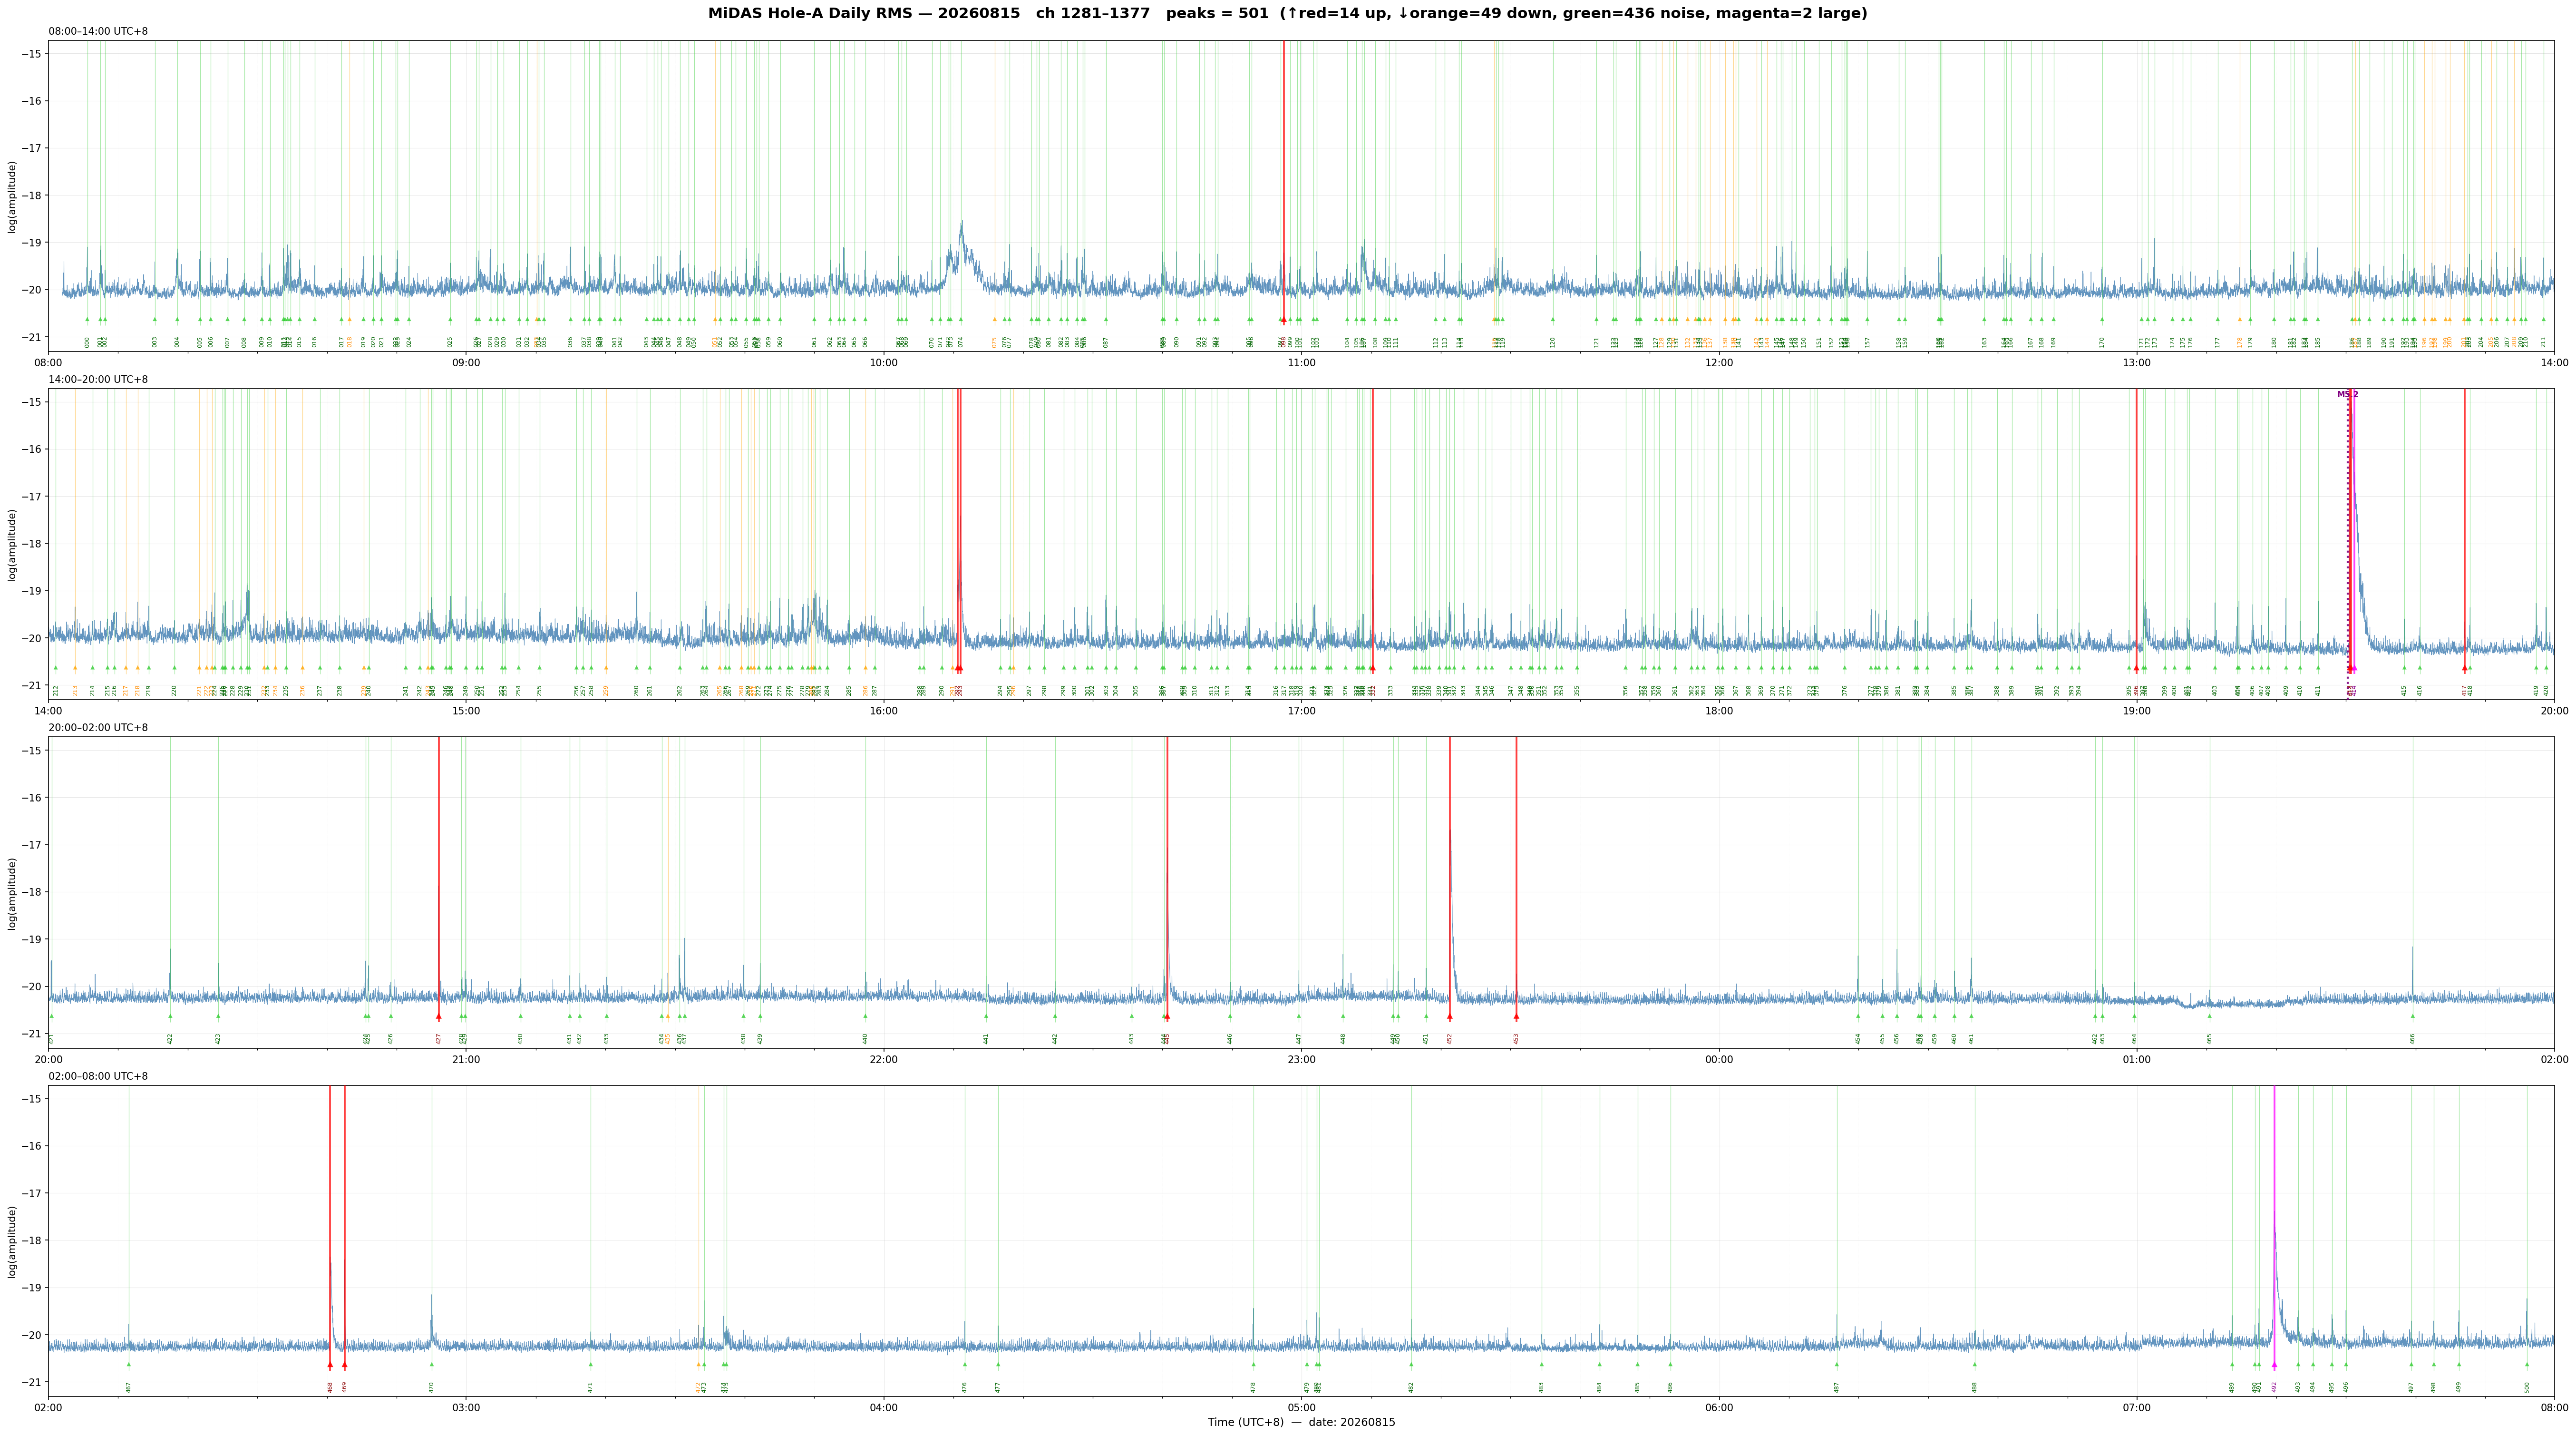Click "log(amplitude)" label of the 20:00–02:00 panel
The image size is (2576, 1435).
[12, 893]
